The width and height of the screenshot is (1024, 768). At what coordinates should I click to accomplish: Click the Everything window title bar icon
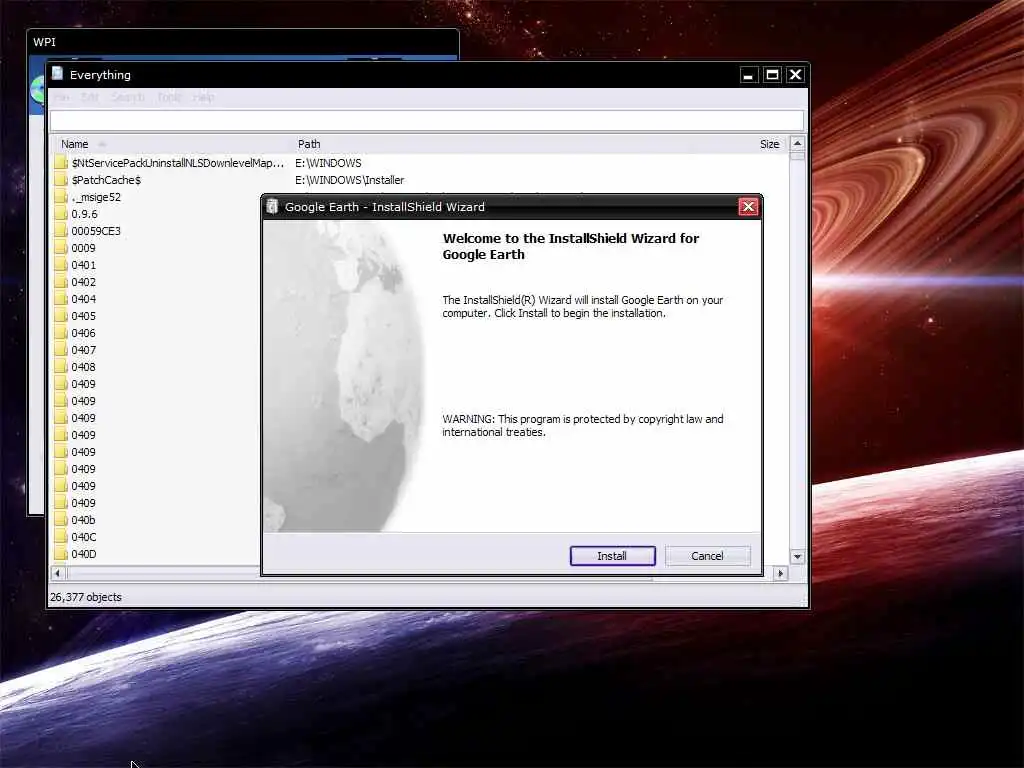pyautogui.click(x=57, y=74)
